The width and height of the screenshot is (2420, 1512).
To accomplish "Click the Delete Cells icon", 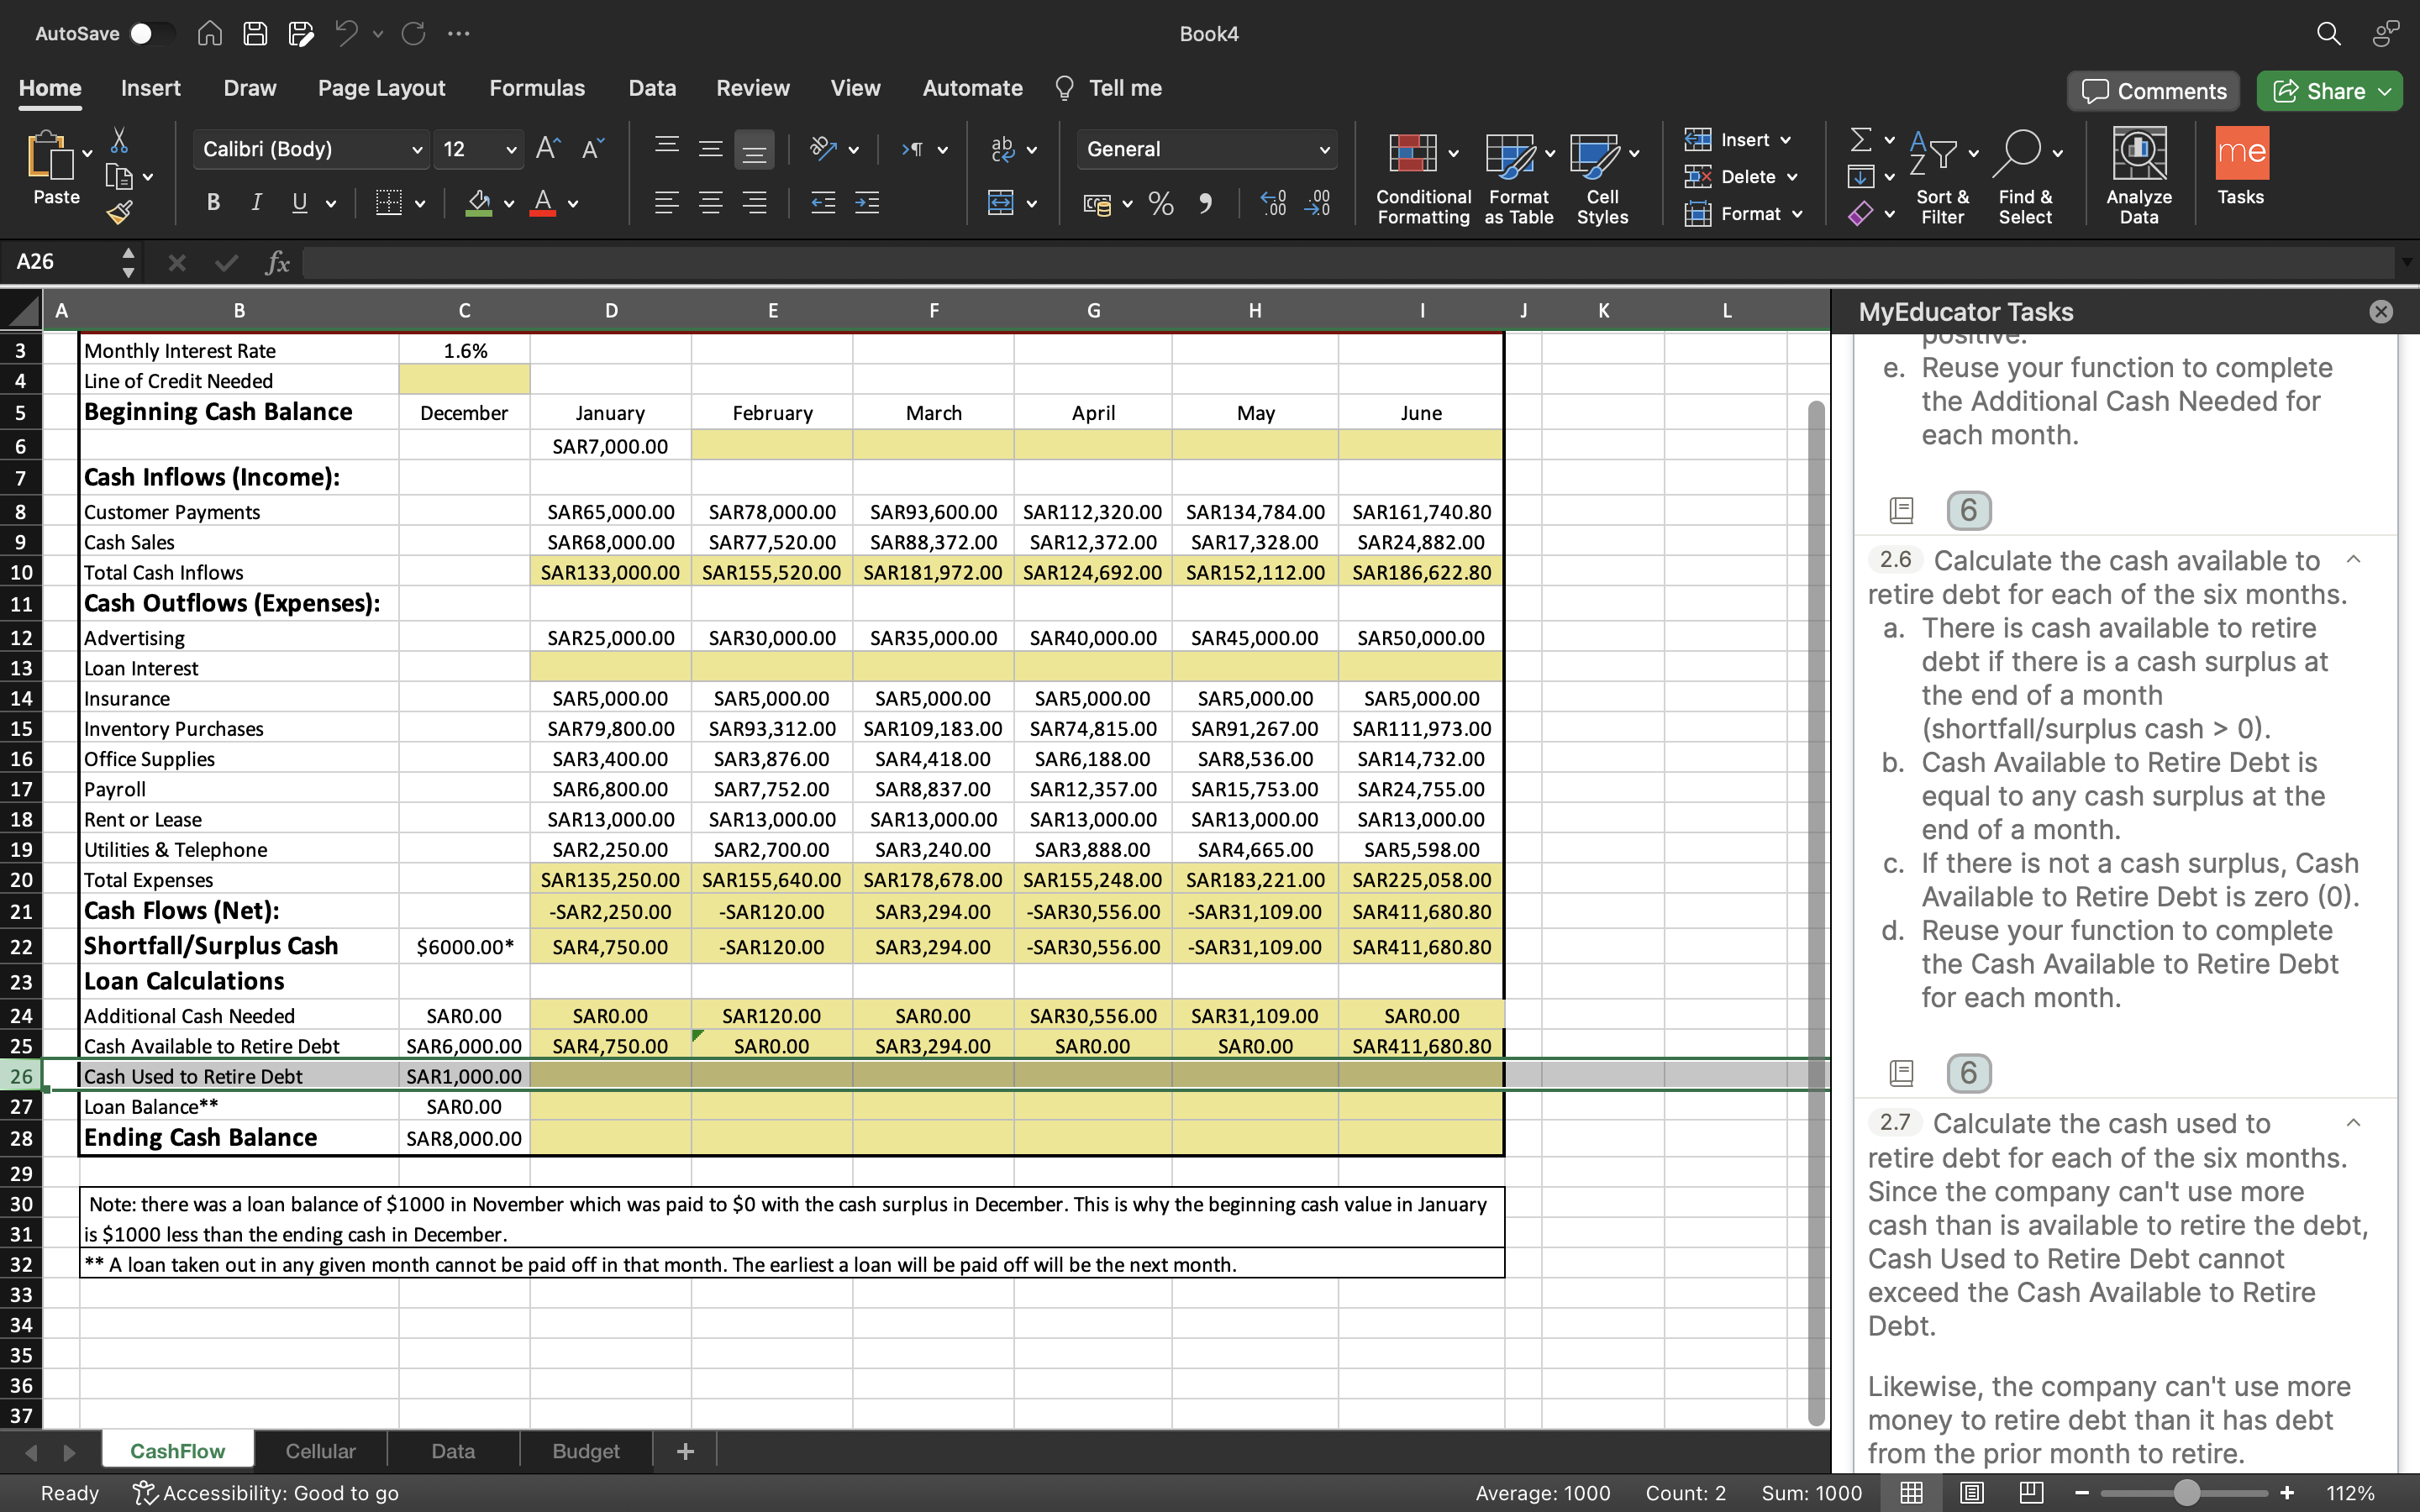I will [x=1699, y=176].
